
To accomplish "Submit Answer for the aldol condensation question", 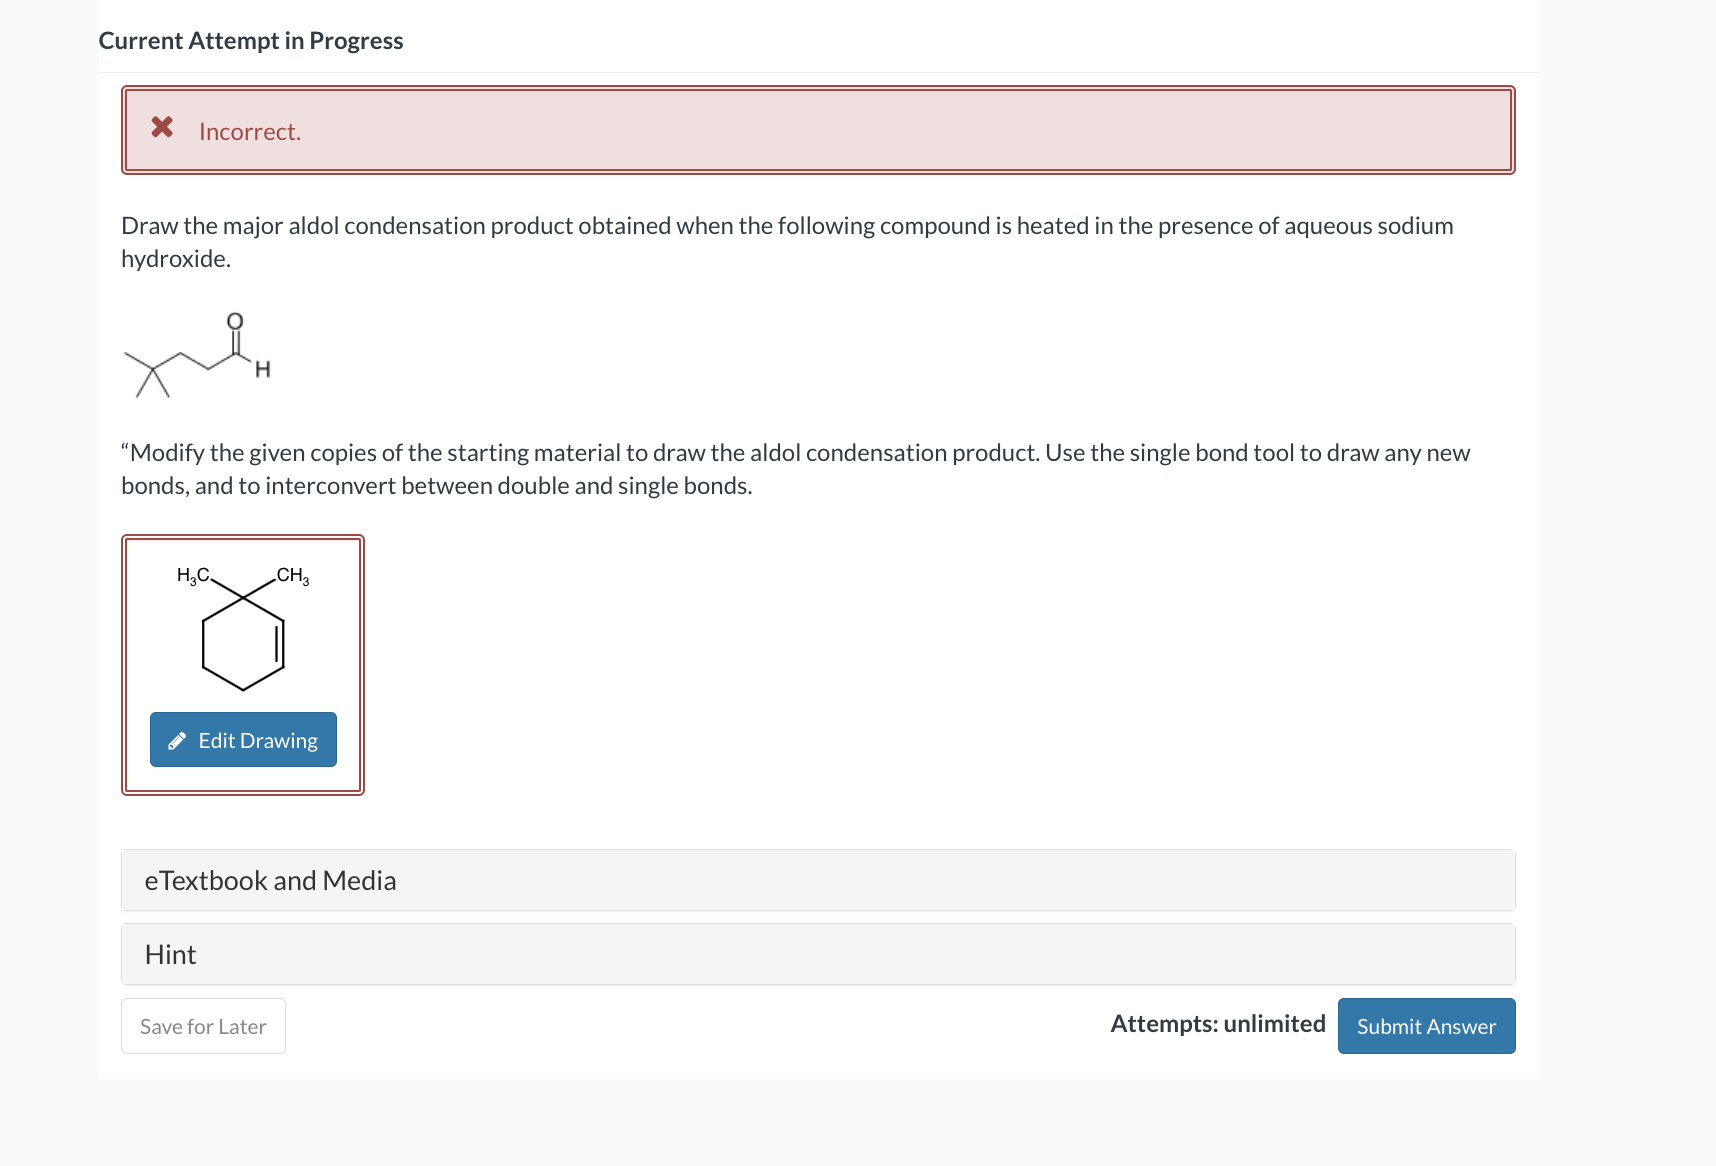I will click(1426, 1026).
